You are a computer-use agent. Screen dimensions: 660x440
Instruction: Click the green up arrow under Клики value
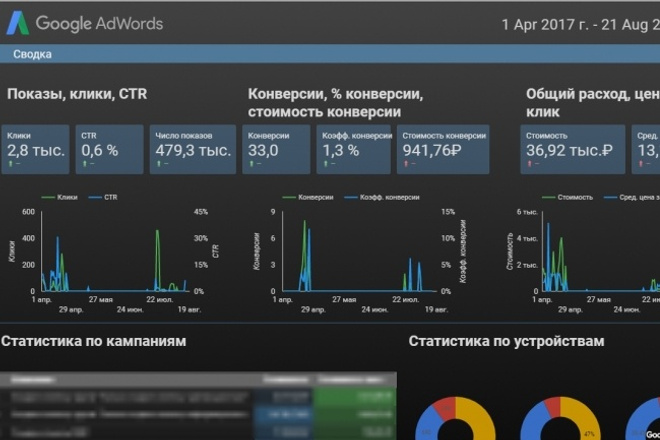(11, 164)
